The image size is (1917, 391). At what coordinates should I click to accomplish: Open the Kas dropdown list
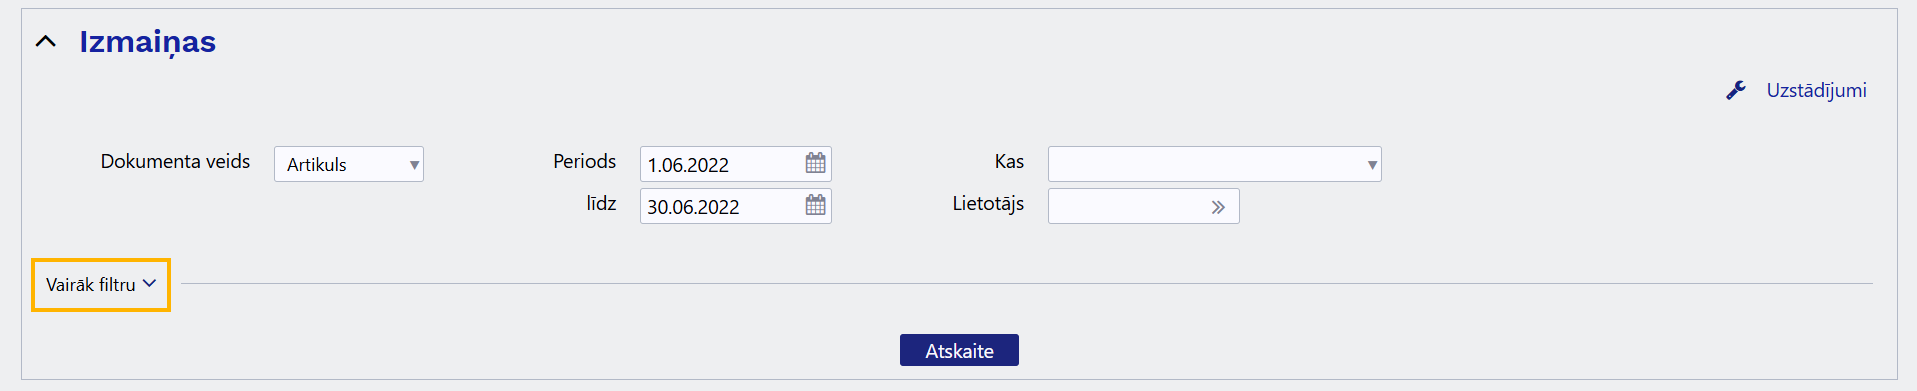click(1214, 164)
